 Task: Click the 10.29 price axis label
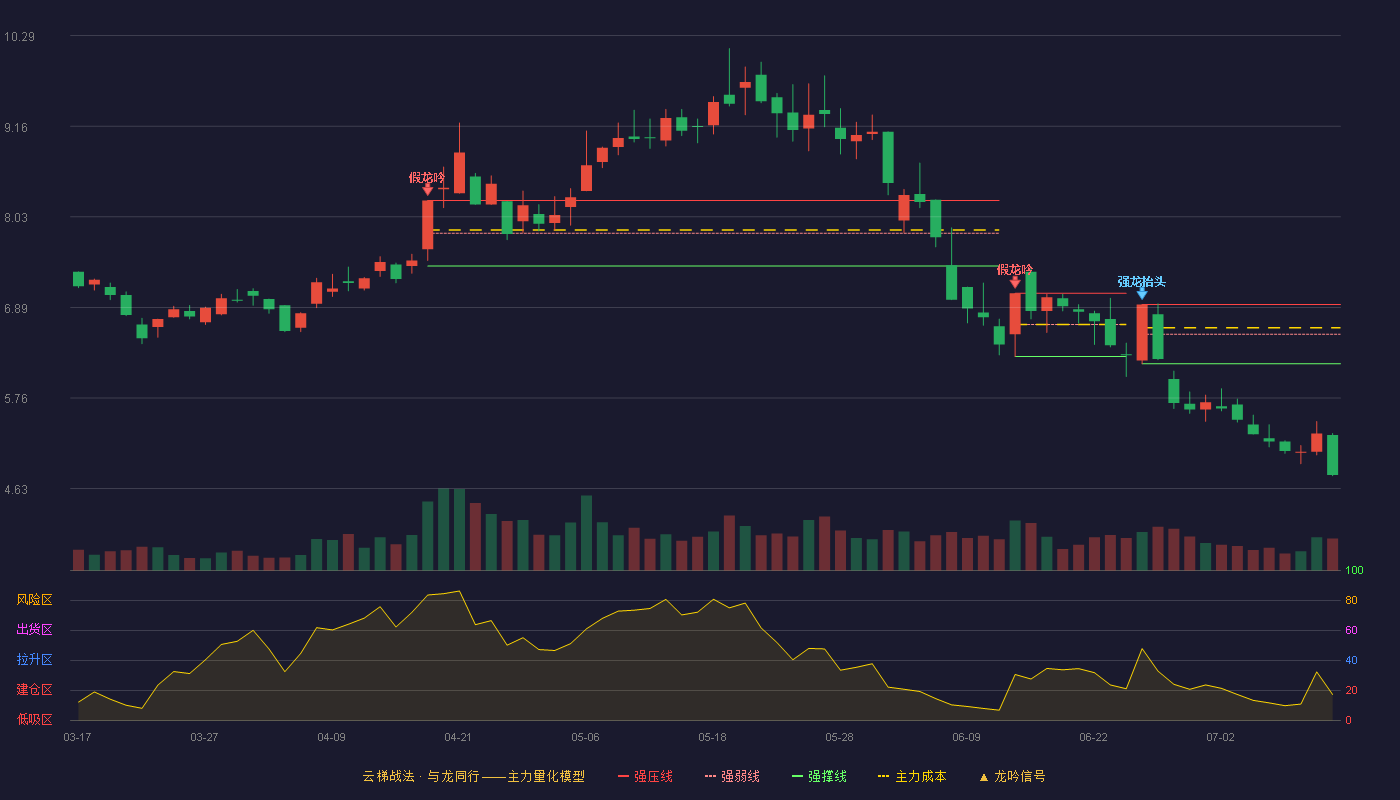(x=19, y=37)
